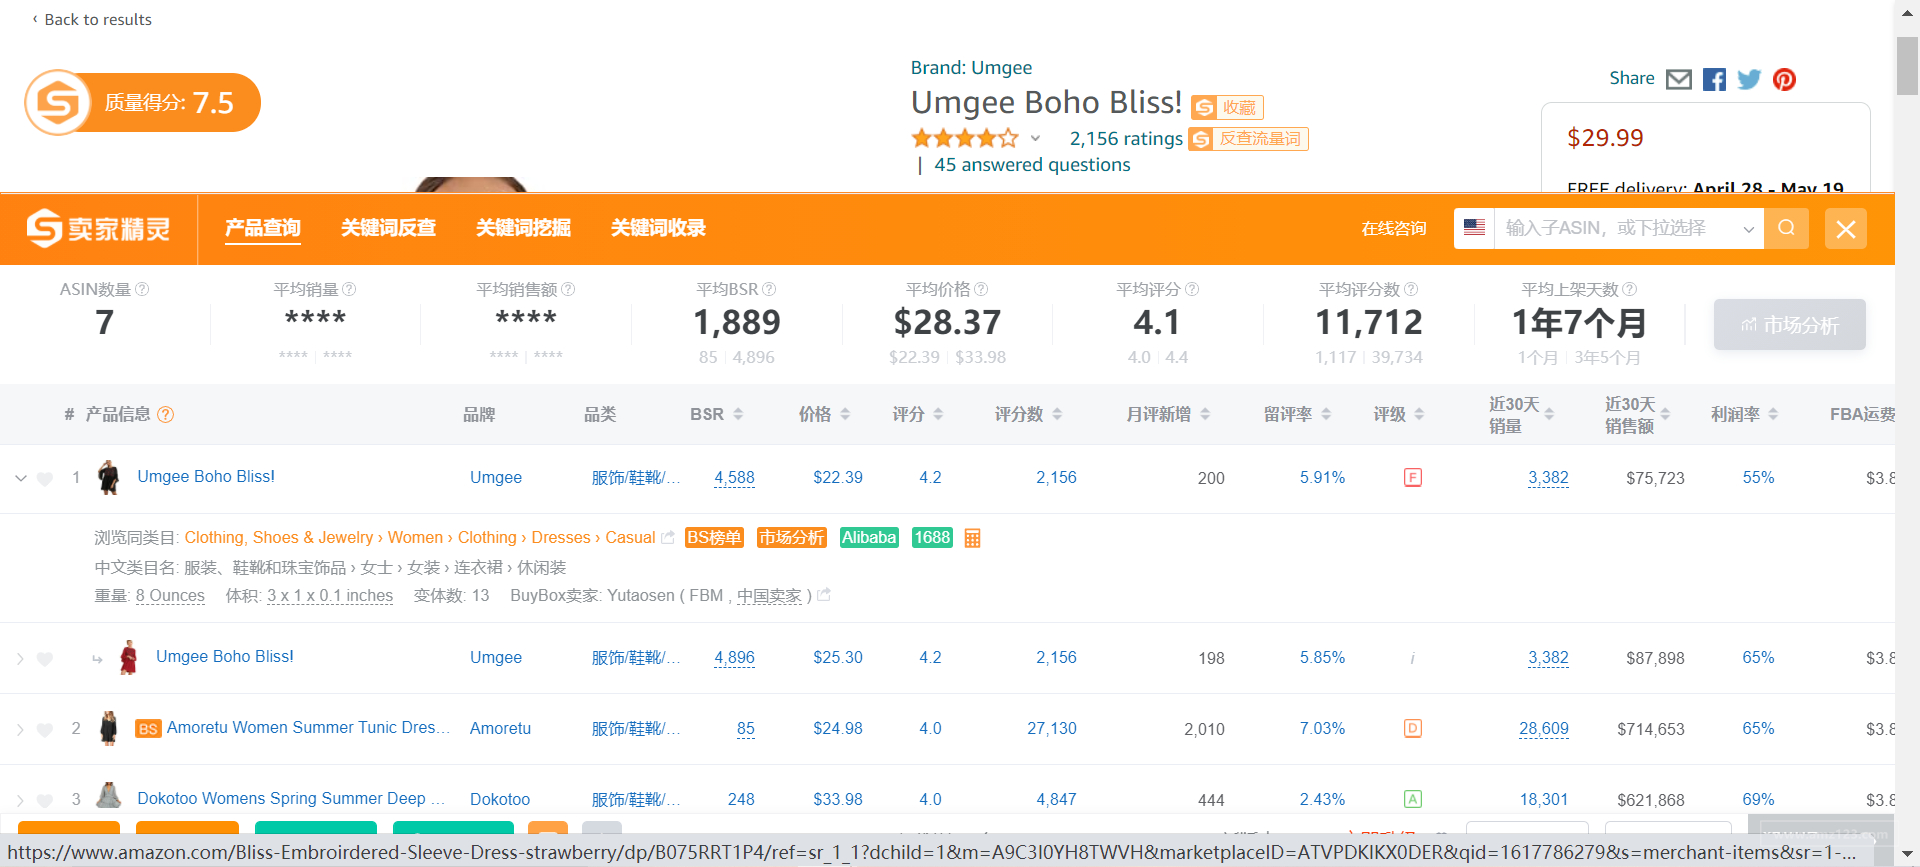The width and height of the screenshot is (1920, 867).
Task: Open the 平均价格 help icon
Action: [981, 289]
